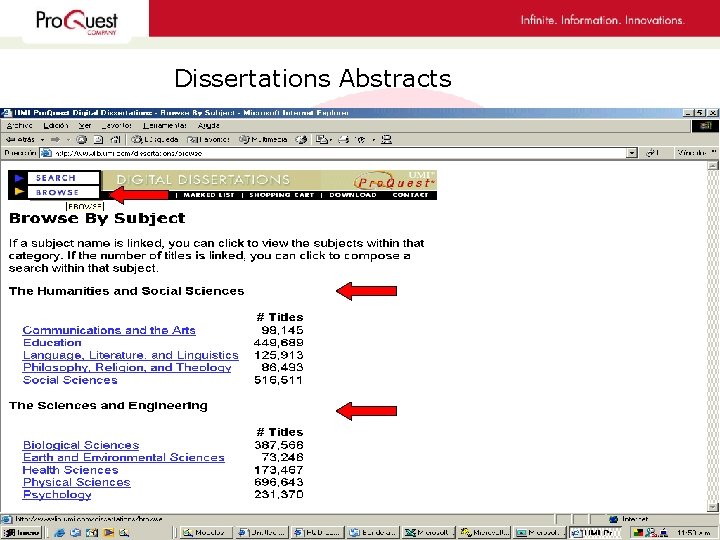This screenshot has width=720, height=540.
Task: Click the fifth quick launch icon in the taskbar
Action: 124,533
